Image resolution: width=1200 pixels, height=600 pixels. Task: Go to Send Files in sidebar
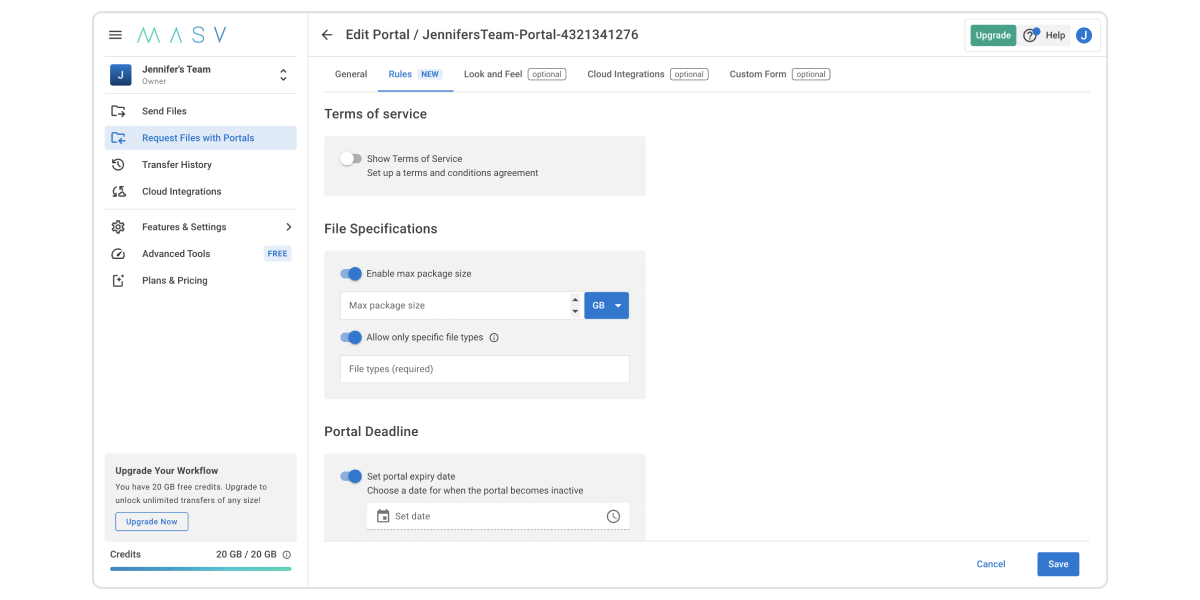200,111
